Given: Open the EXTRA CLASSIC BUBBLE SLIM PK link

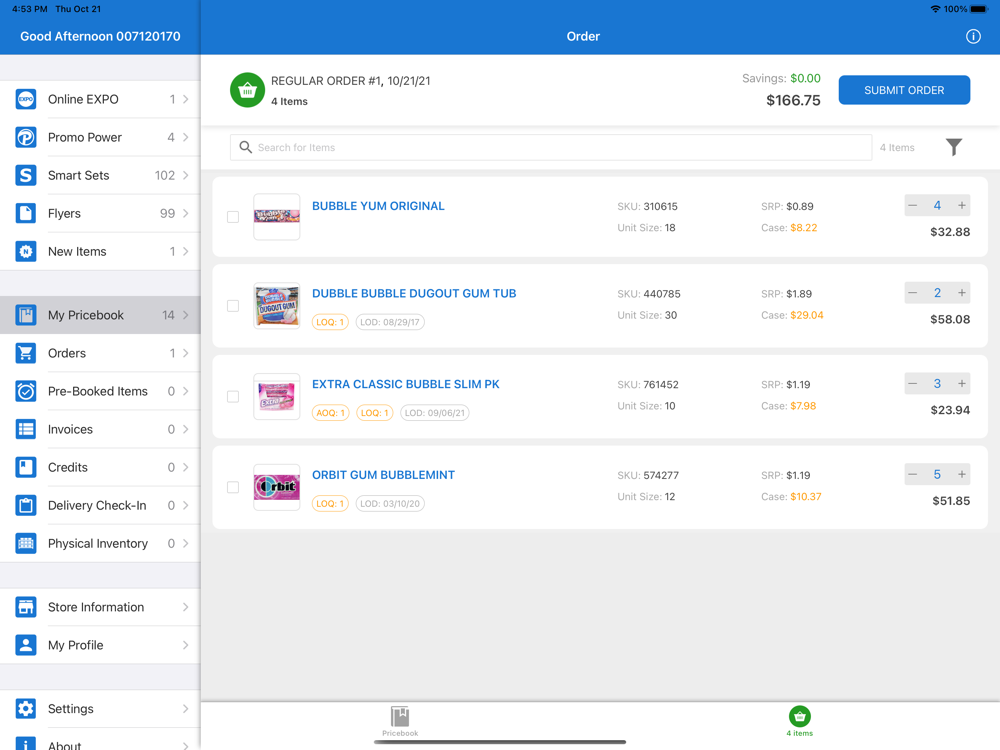Looking at the screenshot, I should tap(406, 385).
